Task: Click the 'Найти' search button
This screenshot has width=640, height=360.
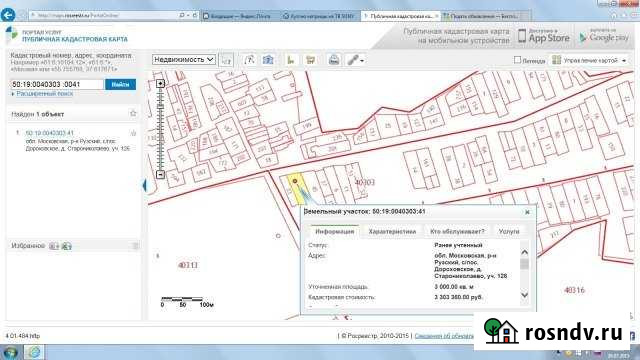Action: 120,84
